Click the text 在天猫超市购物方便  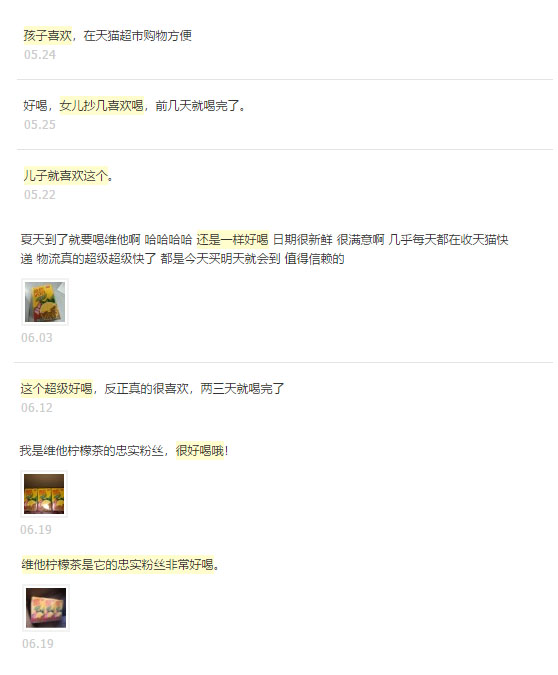[x=138, y=35]
